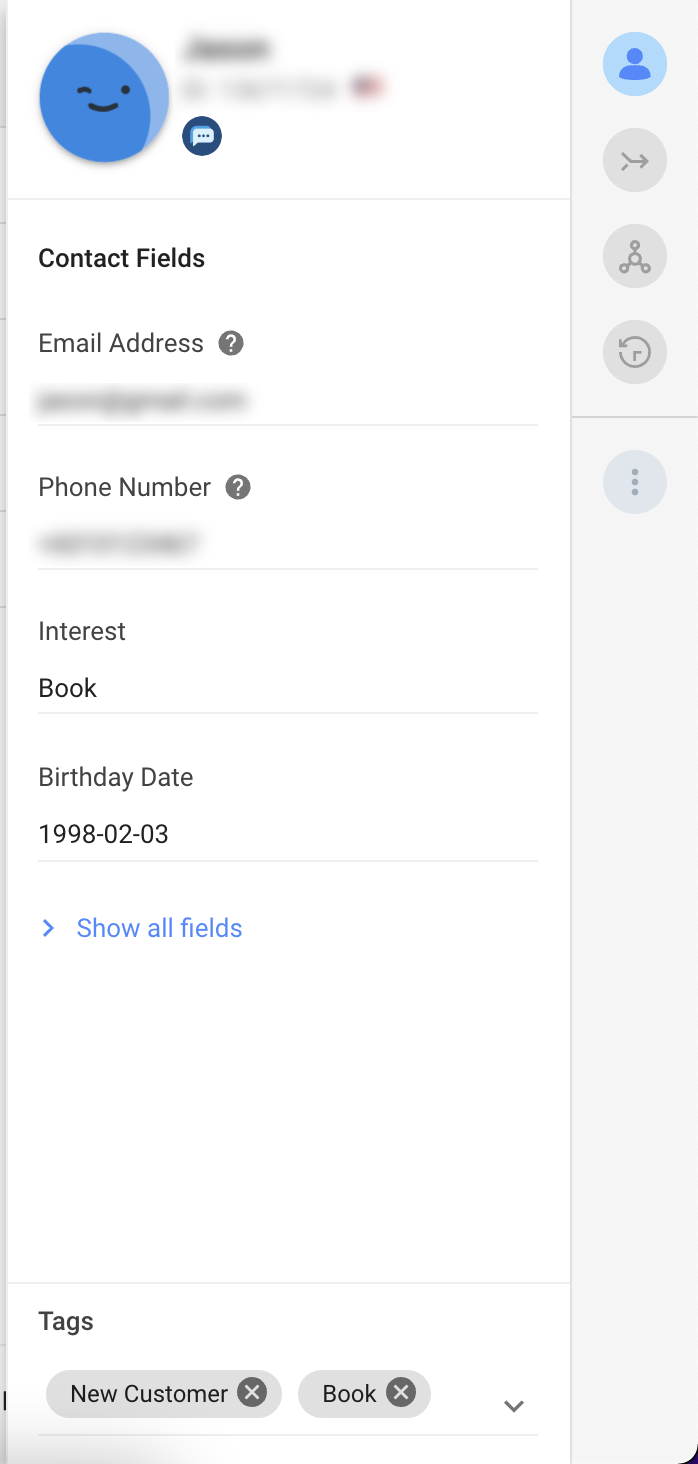This screenshot has width=698, height=1464.
Task: Expand the Show all fields chevron
Action: 48,929
